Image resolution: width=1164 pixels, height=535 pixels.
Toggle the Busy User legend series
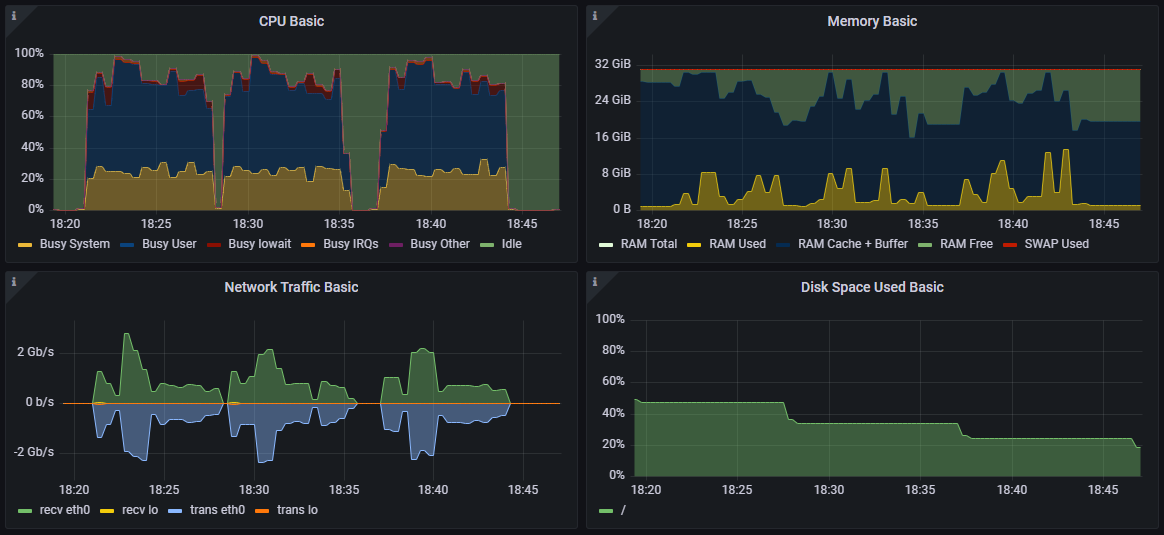[x=169, y=244]
